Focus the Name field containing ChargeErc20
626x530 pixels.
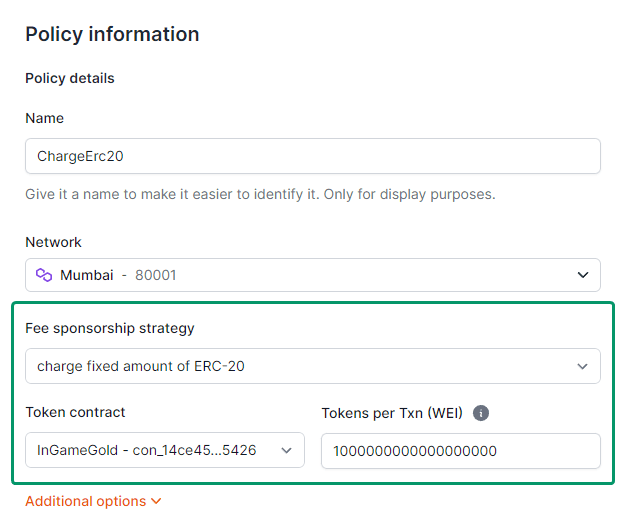pyautogui.click(x=313, y=156)
